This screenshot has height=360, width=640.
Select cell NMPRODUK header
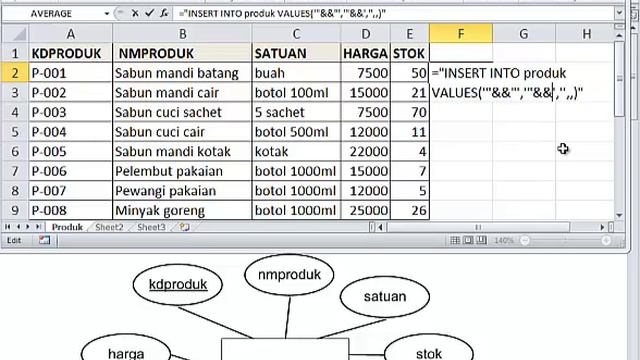[182, 53]
